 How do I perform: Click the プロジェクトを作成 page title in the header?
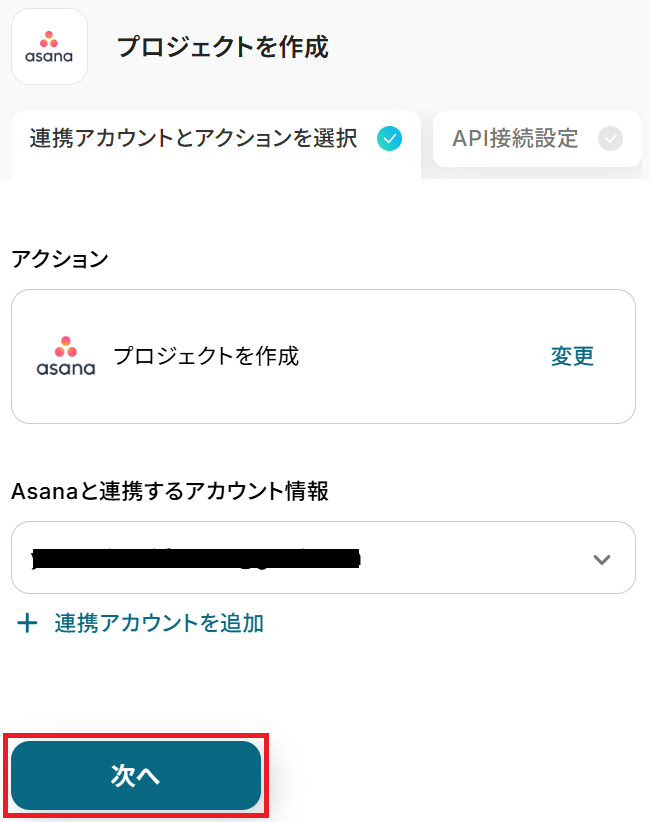222,47
